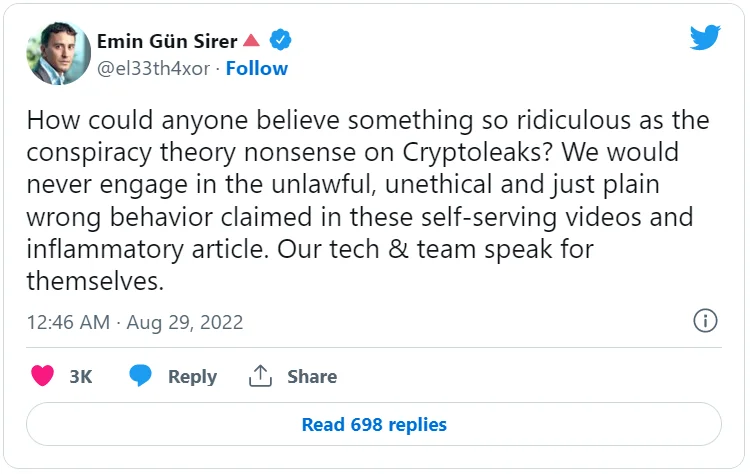Click the share upload arrow icon
The image size is (750, 474).
point(260,376)
